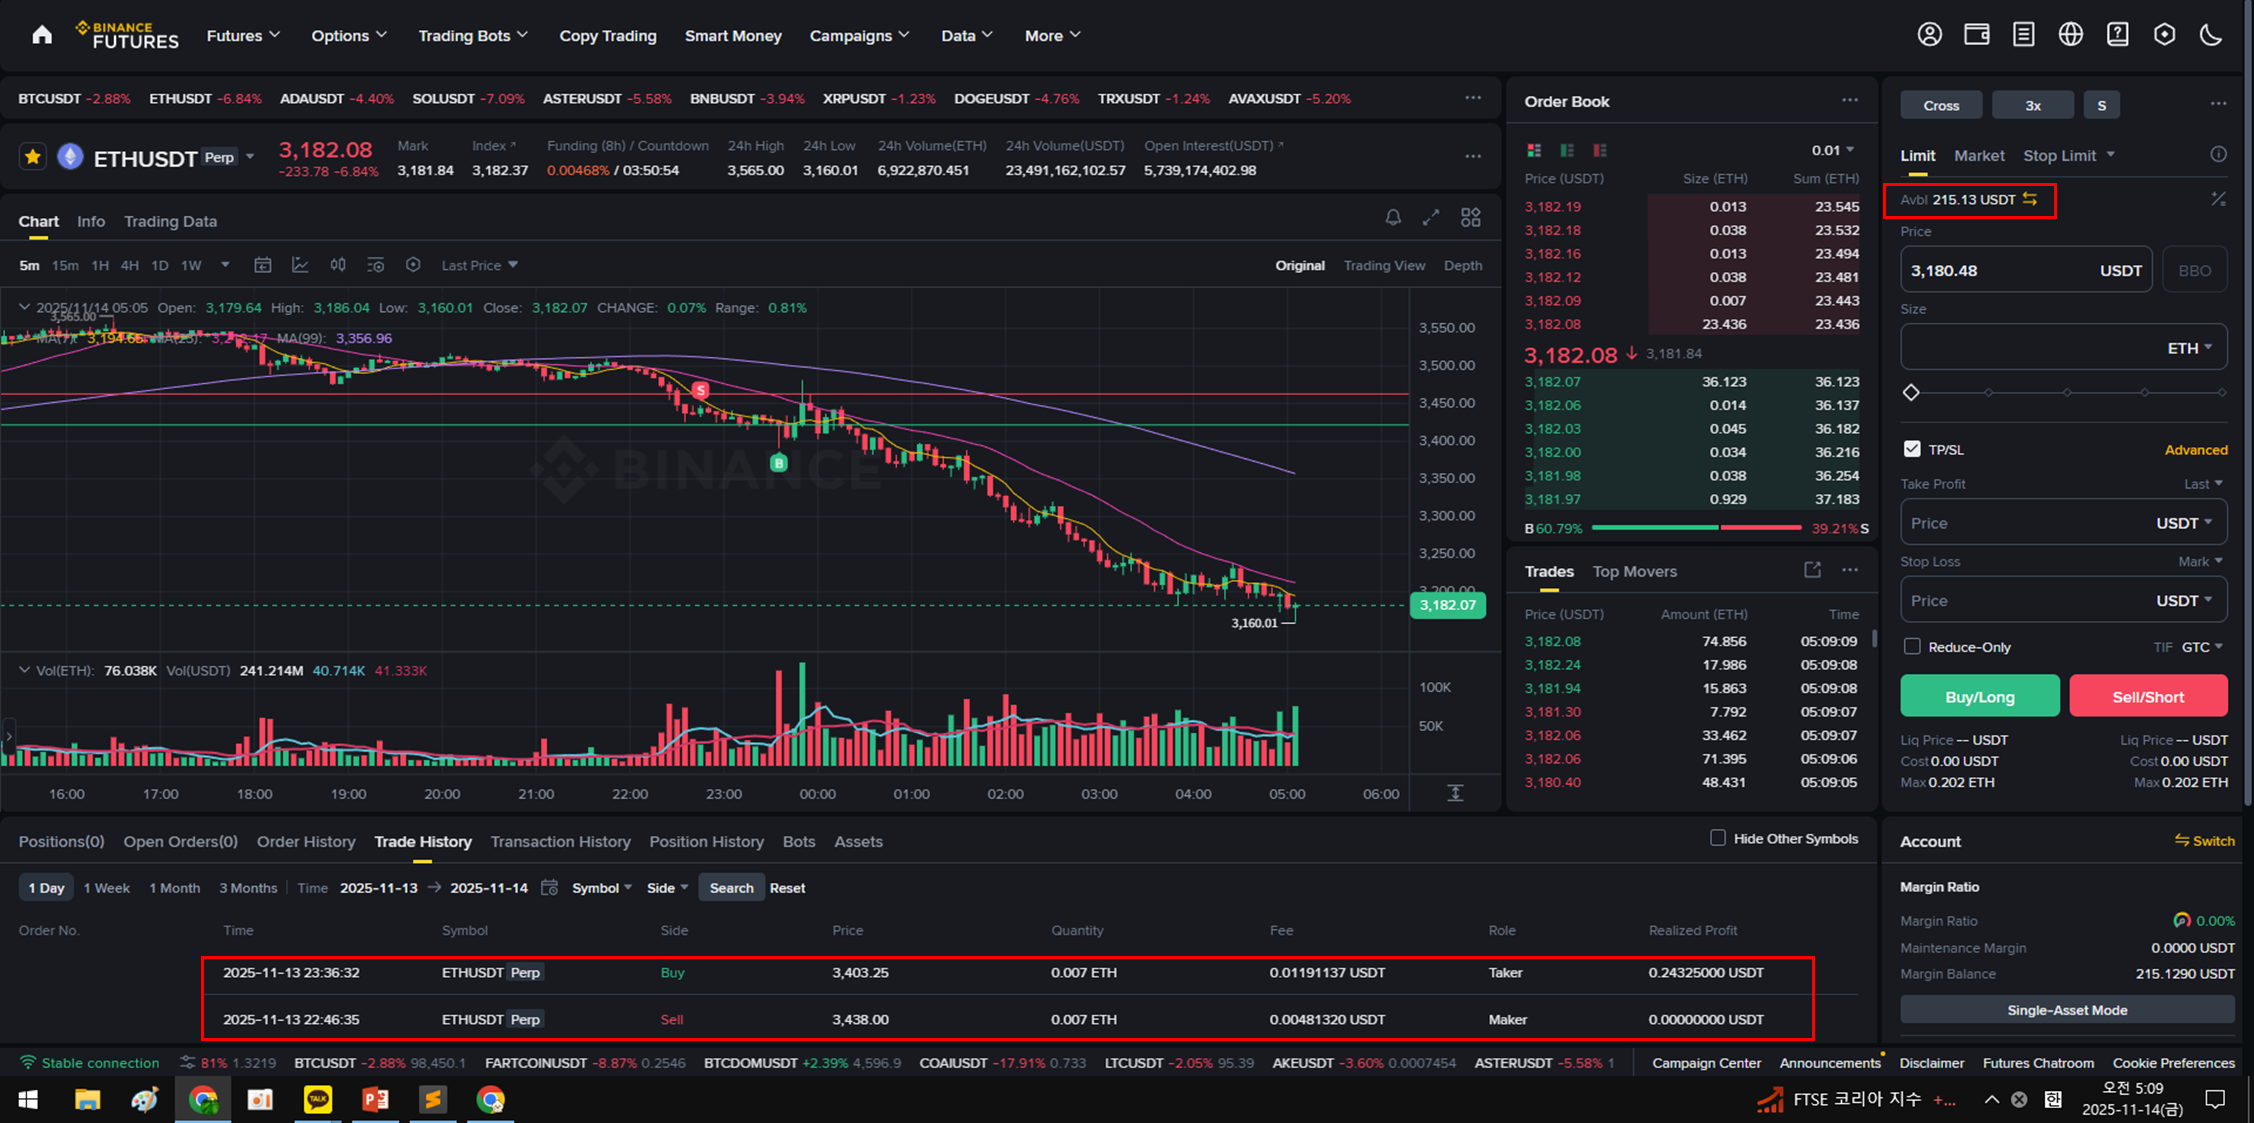
Task: Click the fee calculator icon
Action: (x=2217, y=199)
